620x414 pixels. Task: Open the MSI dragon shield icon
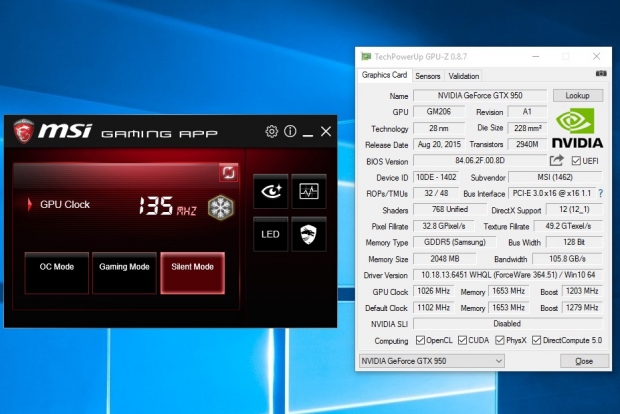[x=309, y=234]
